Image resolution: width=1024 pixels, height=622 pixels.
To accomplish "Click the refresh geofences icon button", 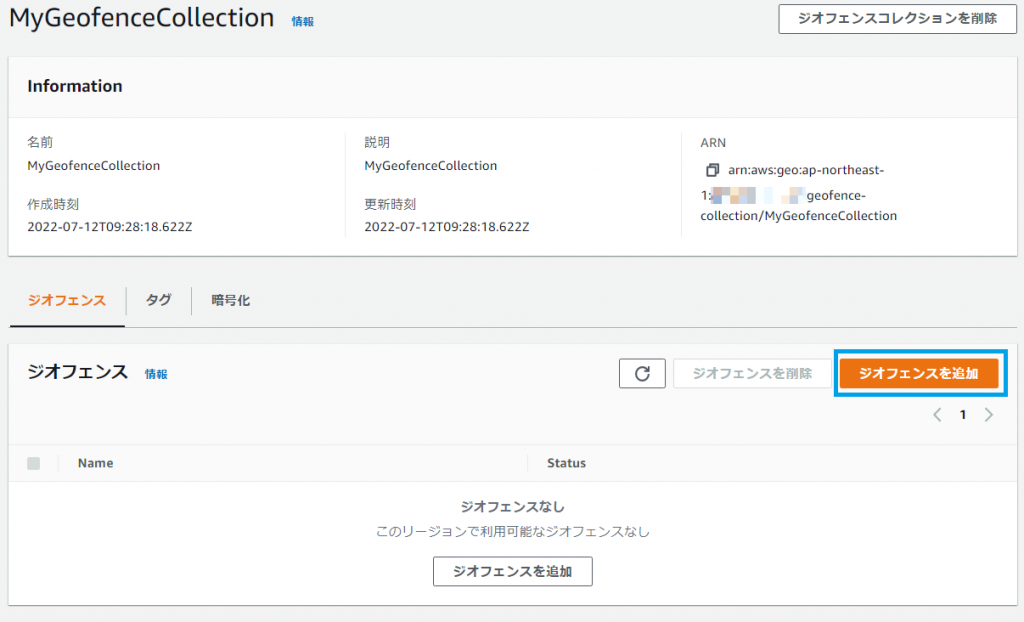I will point(642,374).
